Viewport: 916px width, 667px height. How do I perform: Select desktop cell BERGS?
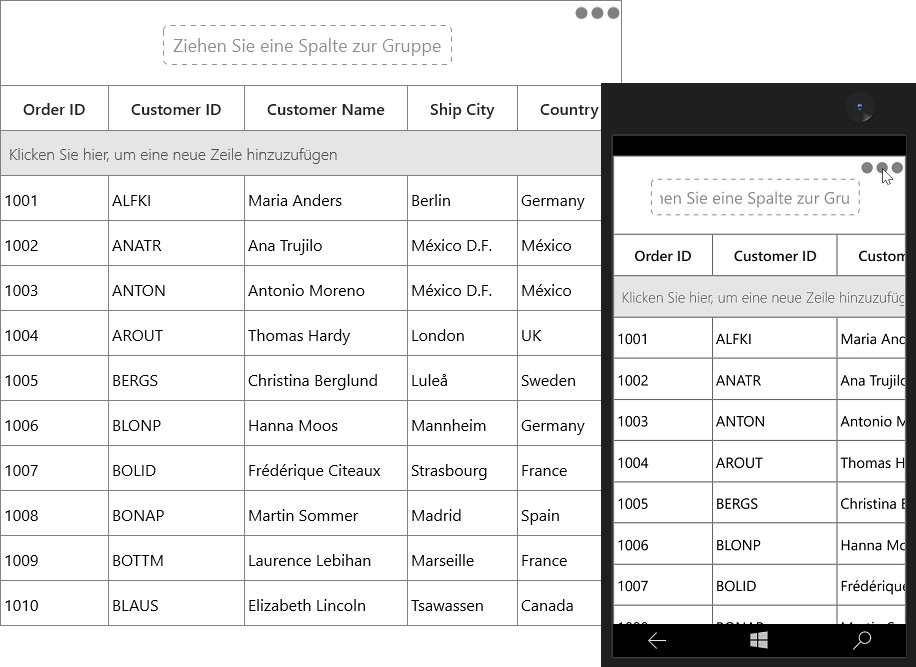(x=176, y=380)
